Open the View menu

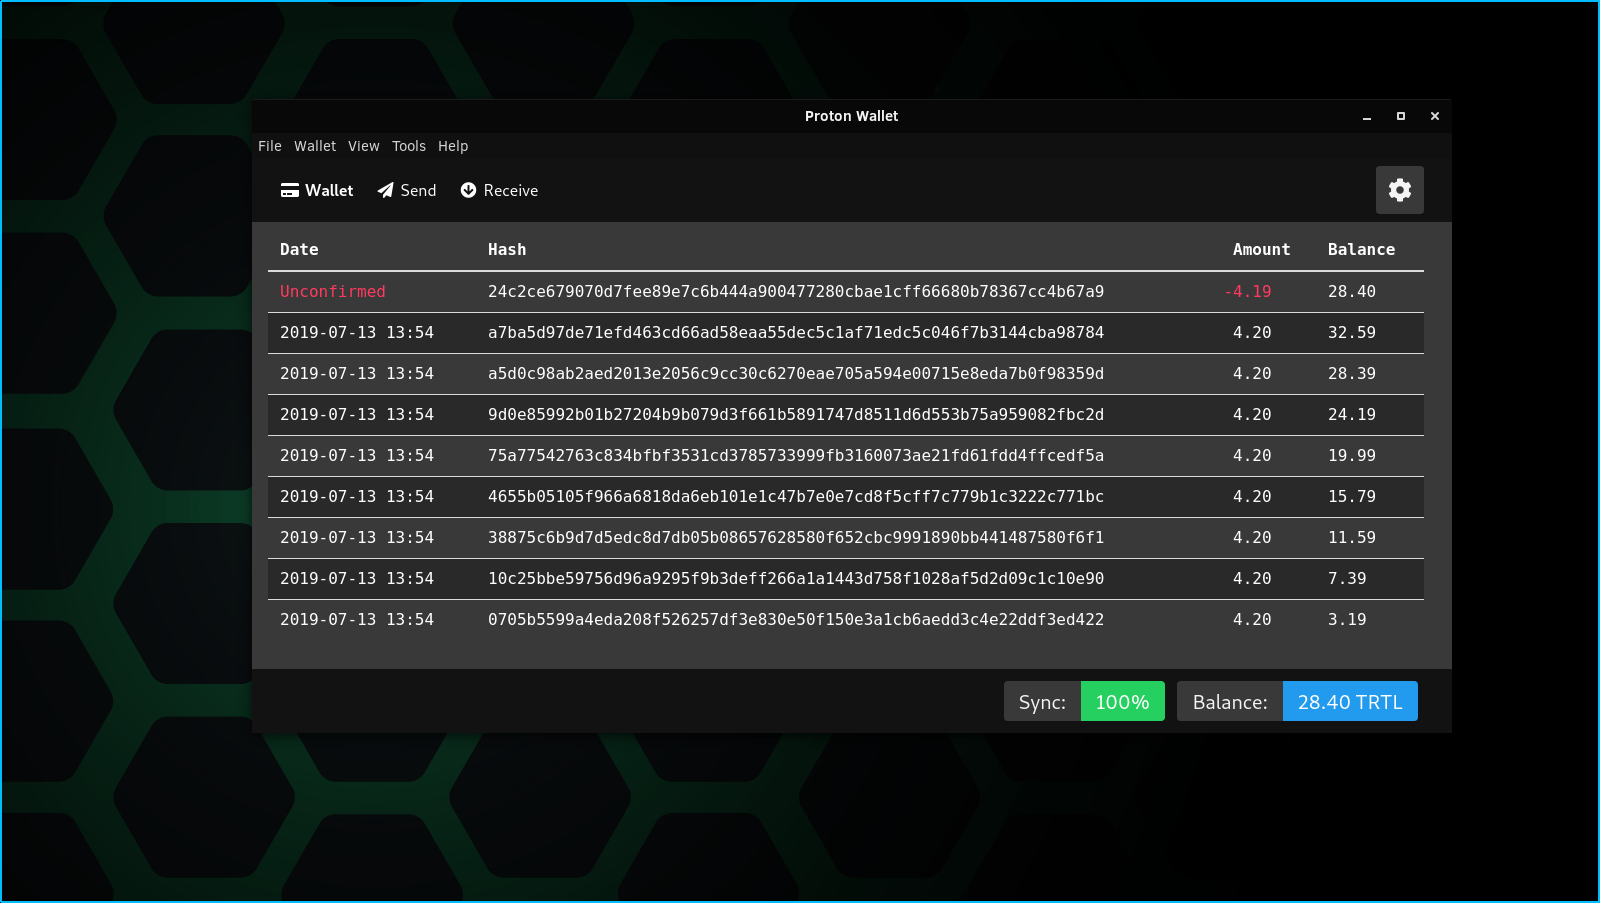coord(364,146)
